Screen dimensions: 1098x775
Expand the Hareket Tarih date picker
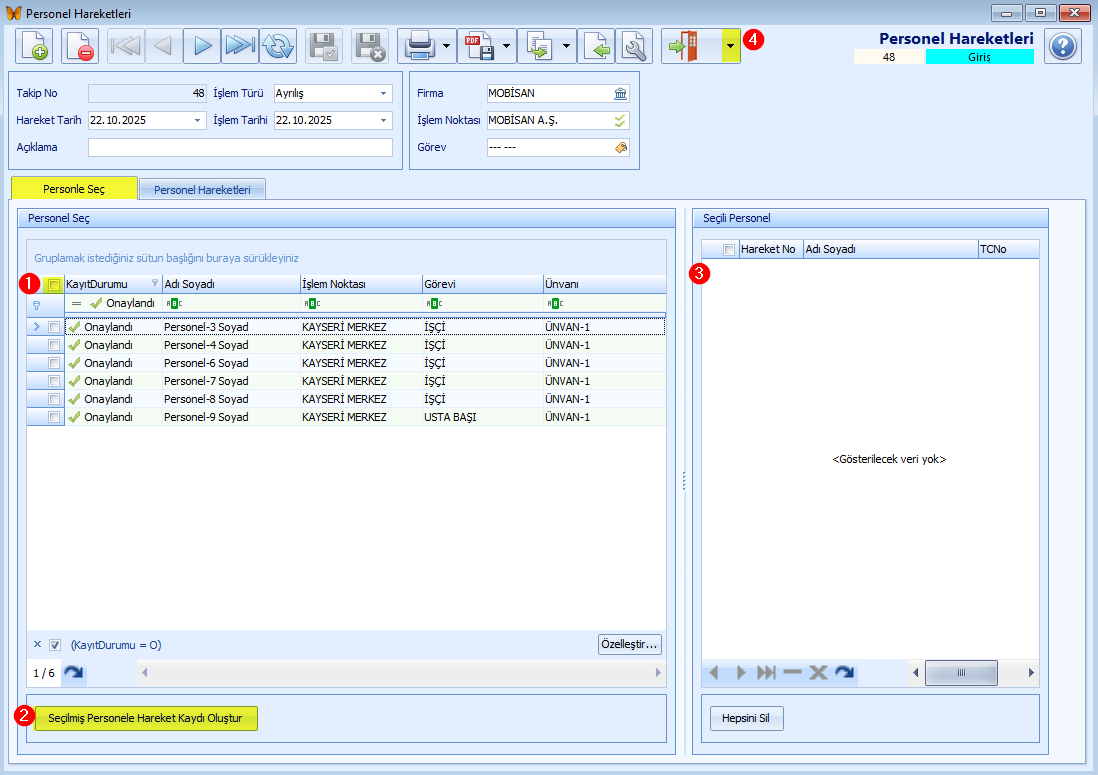(197, 120)
